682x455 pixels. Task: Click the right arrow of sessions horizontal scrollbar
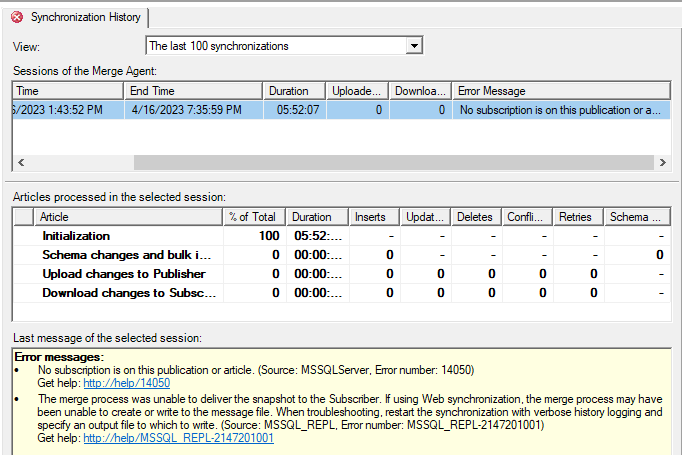(x=662, y=162)
